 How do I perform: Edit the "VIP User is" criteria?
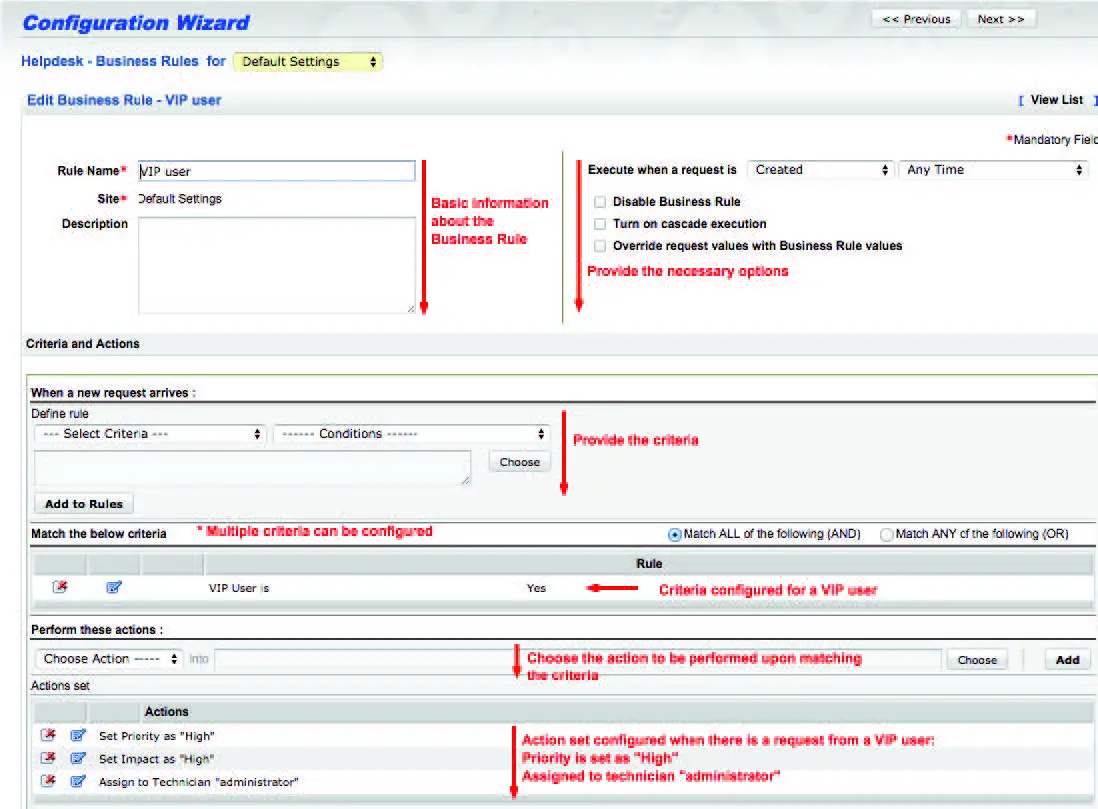click(x=113, y=588)
